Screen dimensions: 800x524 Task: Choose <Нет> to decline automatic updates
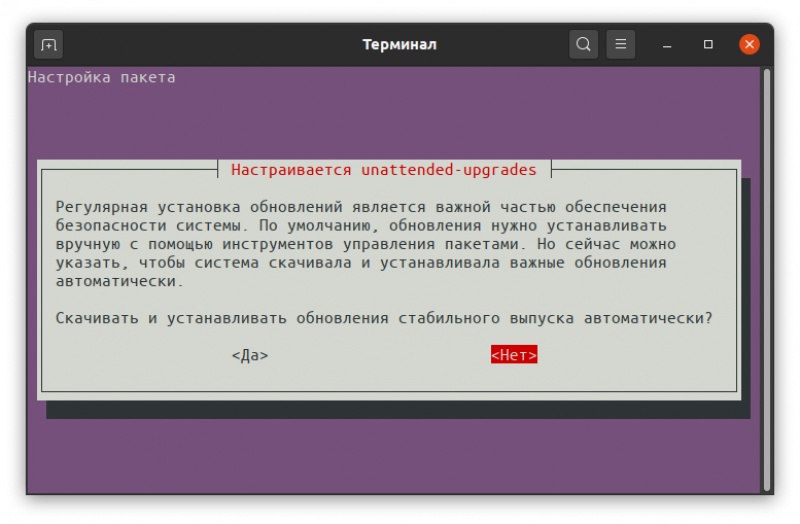[514, 355]
